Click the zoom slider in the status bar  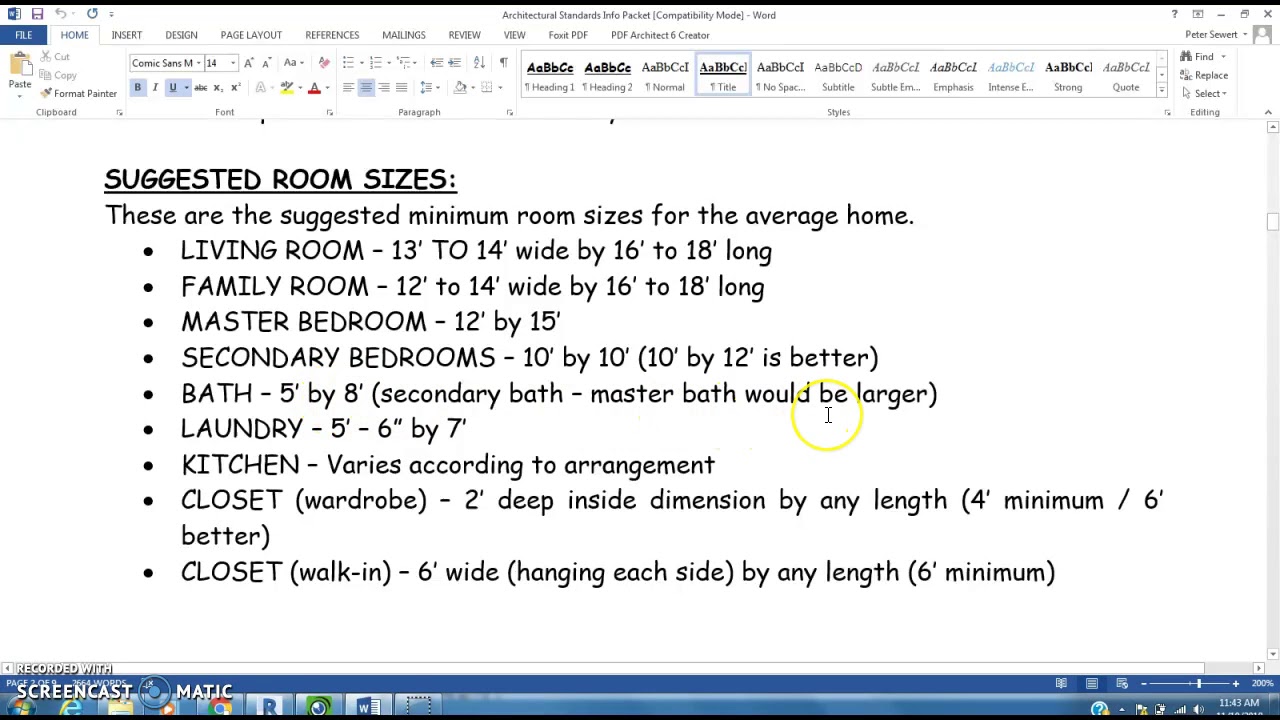click(x=1198, y=684)
